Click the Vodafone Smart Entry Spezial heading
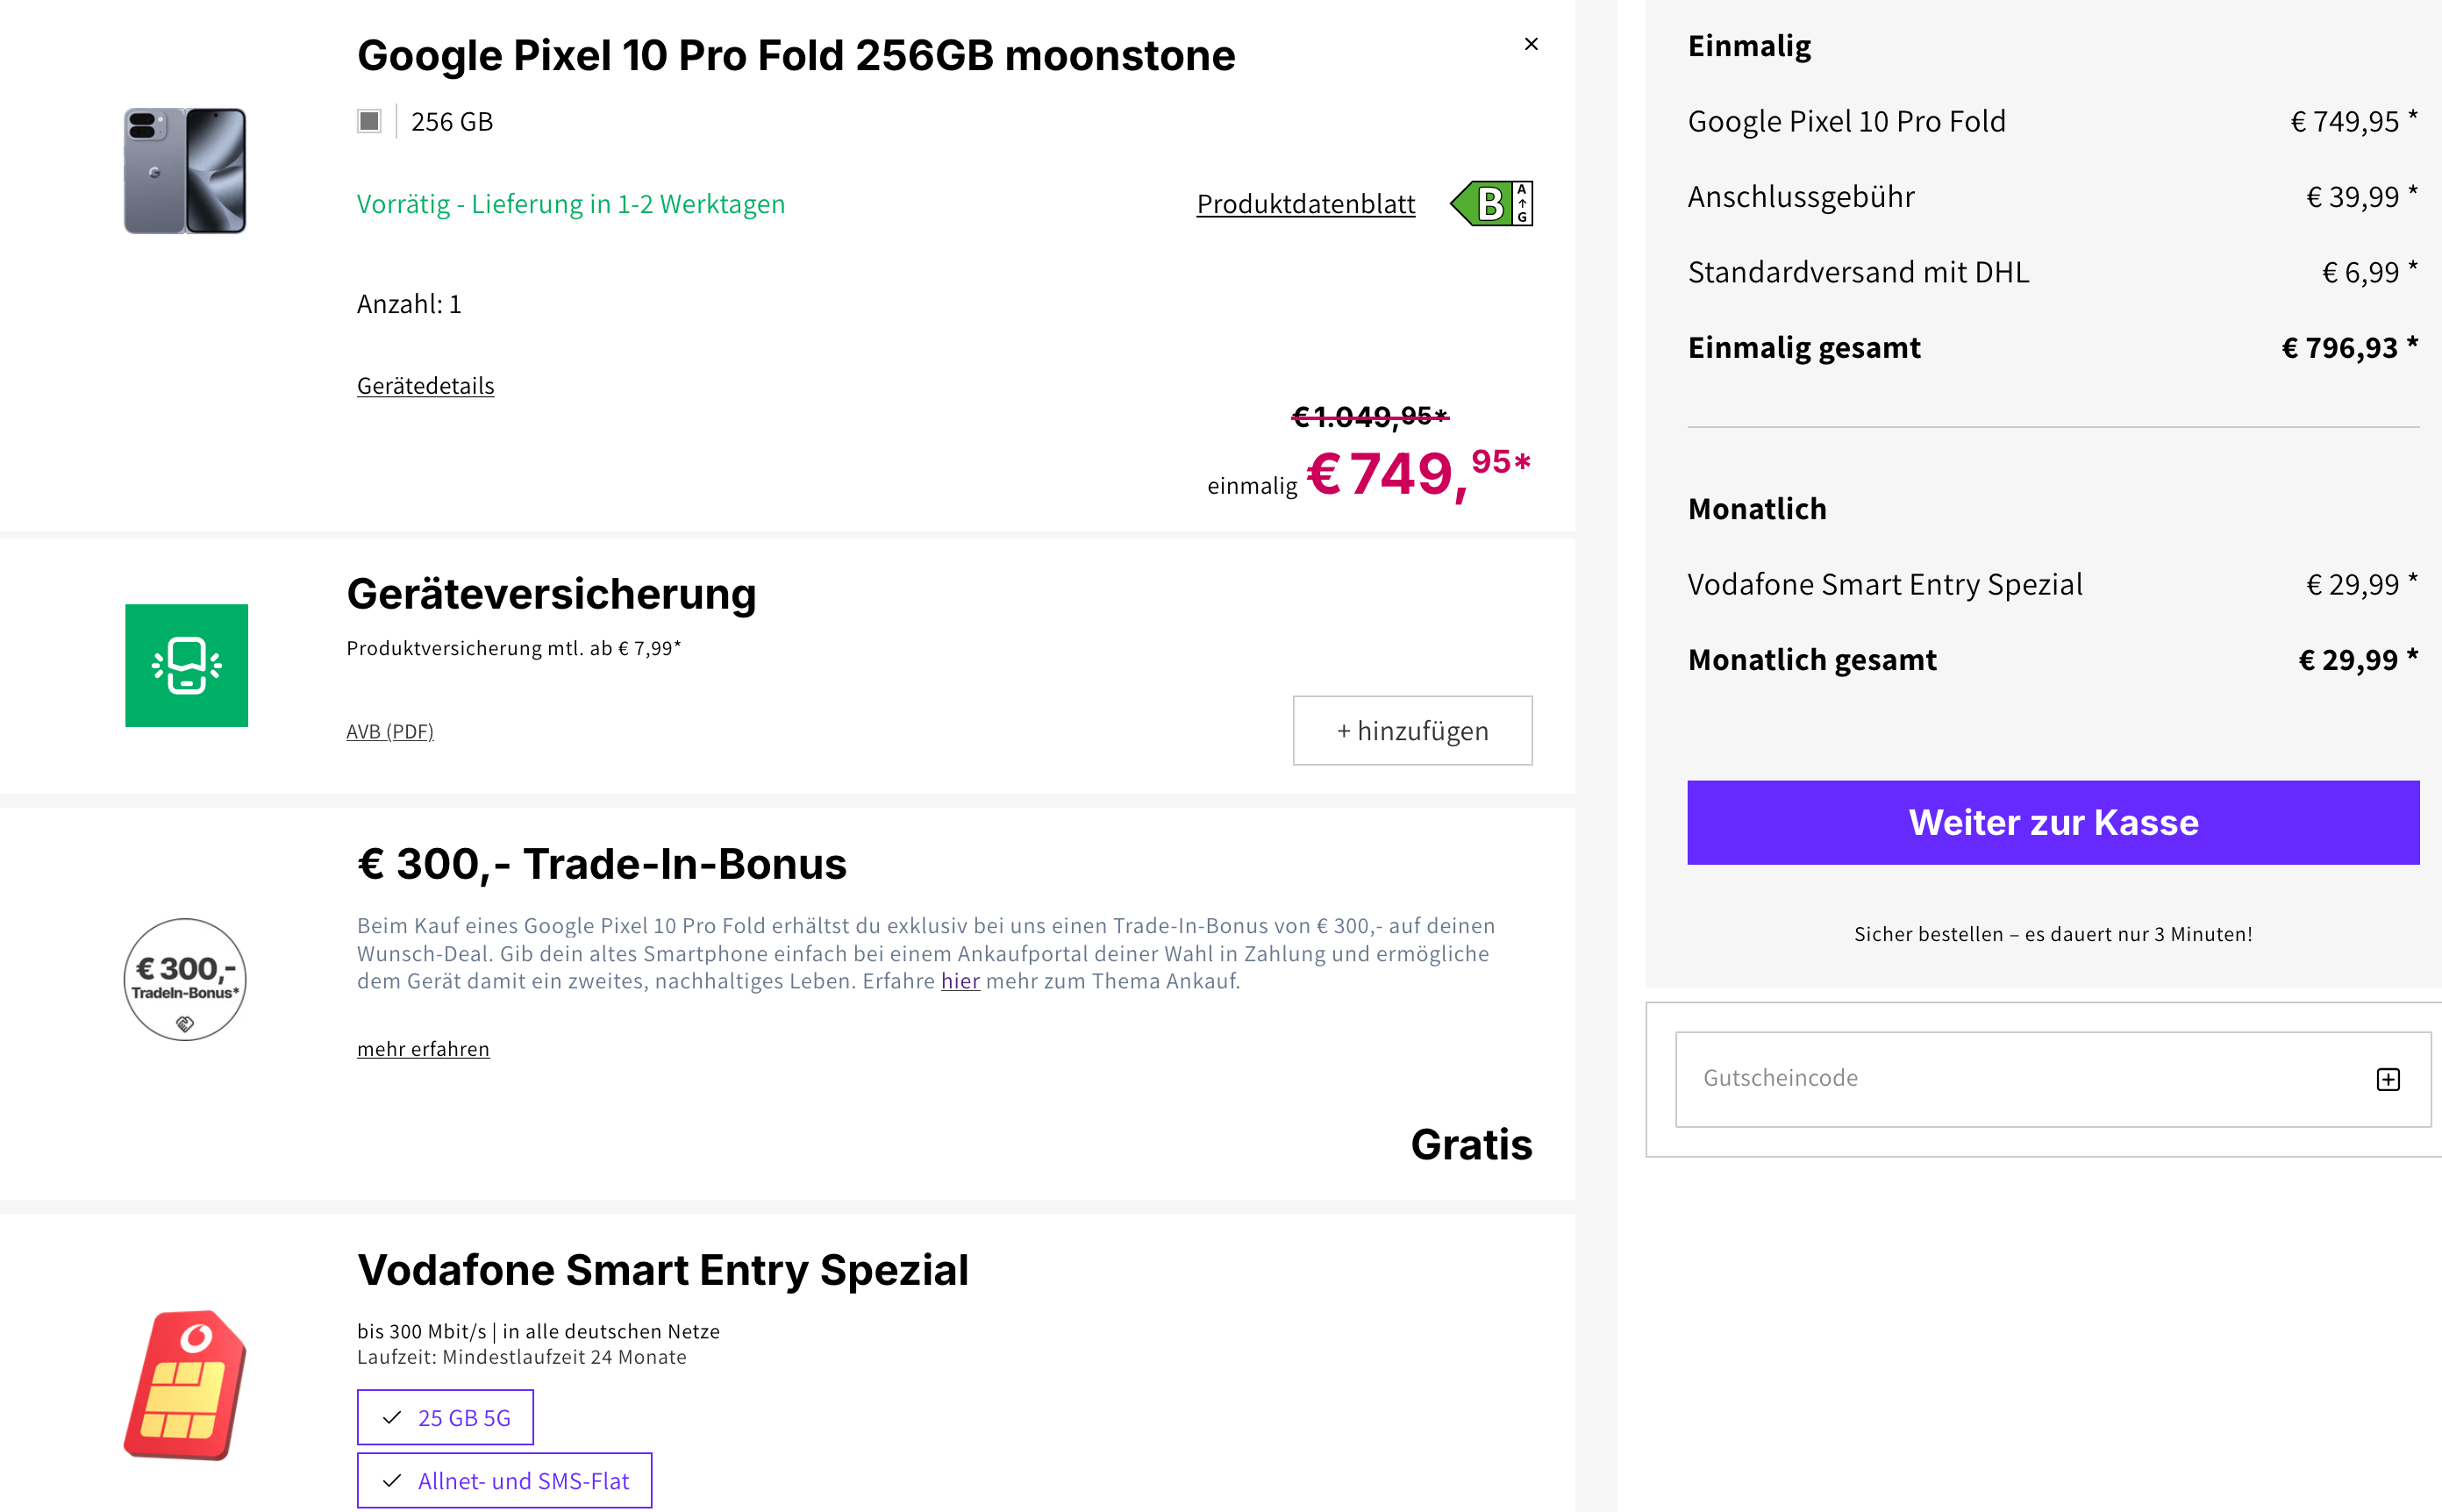Viewport: 2442px width, 1512px height. (x=662, y=1270)
